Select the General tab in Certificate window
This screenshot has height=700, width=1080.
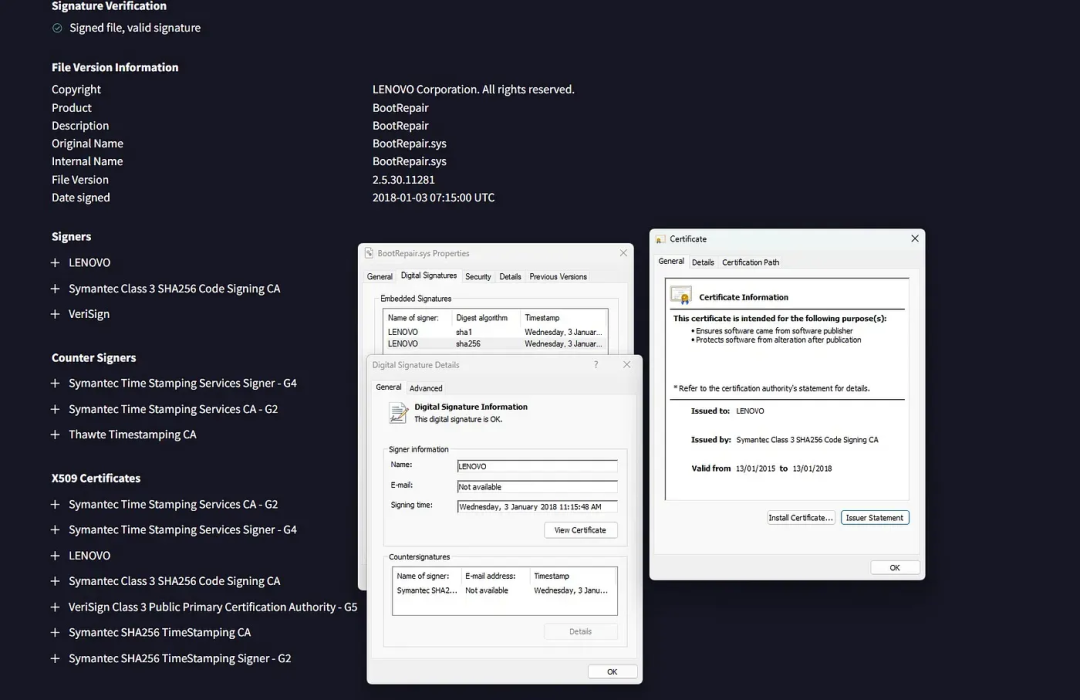point(671,261)
